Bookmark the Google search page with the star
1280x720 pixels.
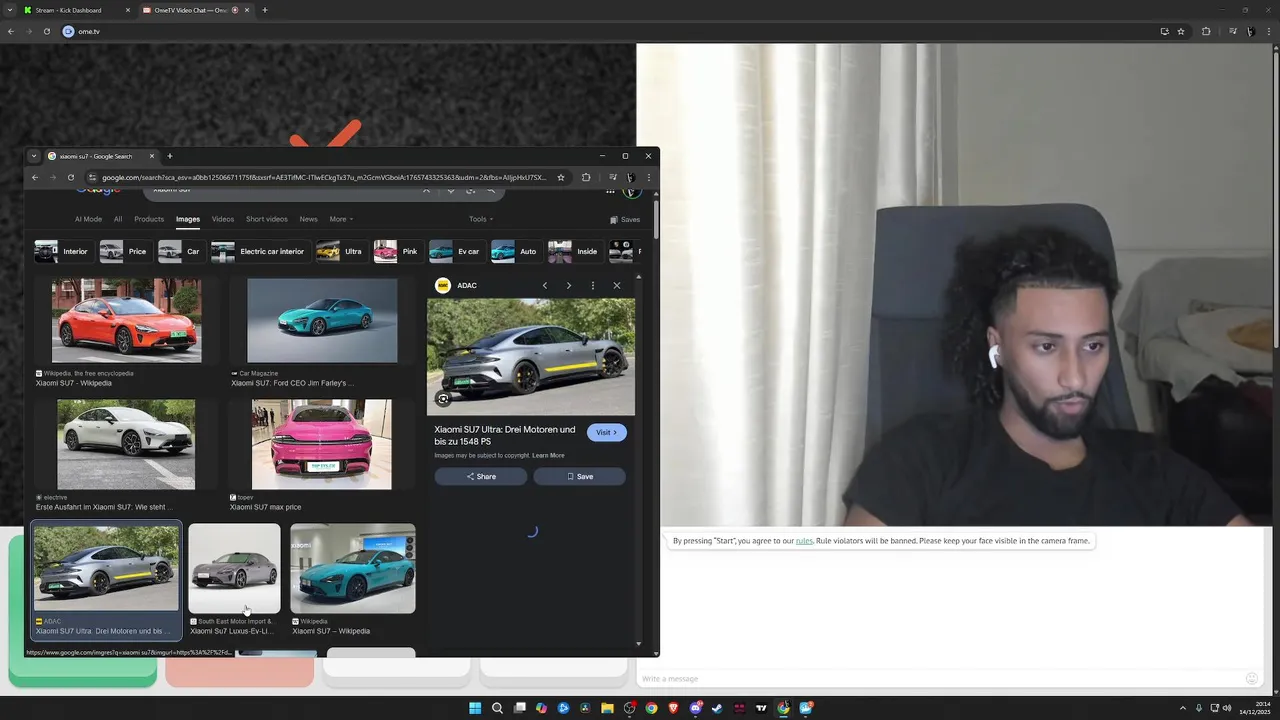tap(561, 177)
